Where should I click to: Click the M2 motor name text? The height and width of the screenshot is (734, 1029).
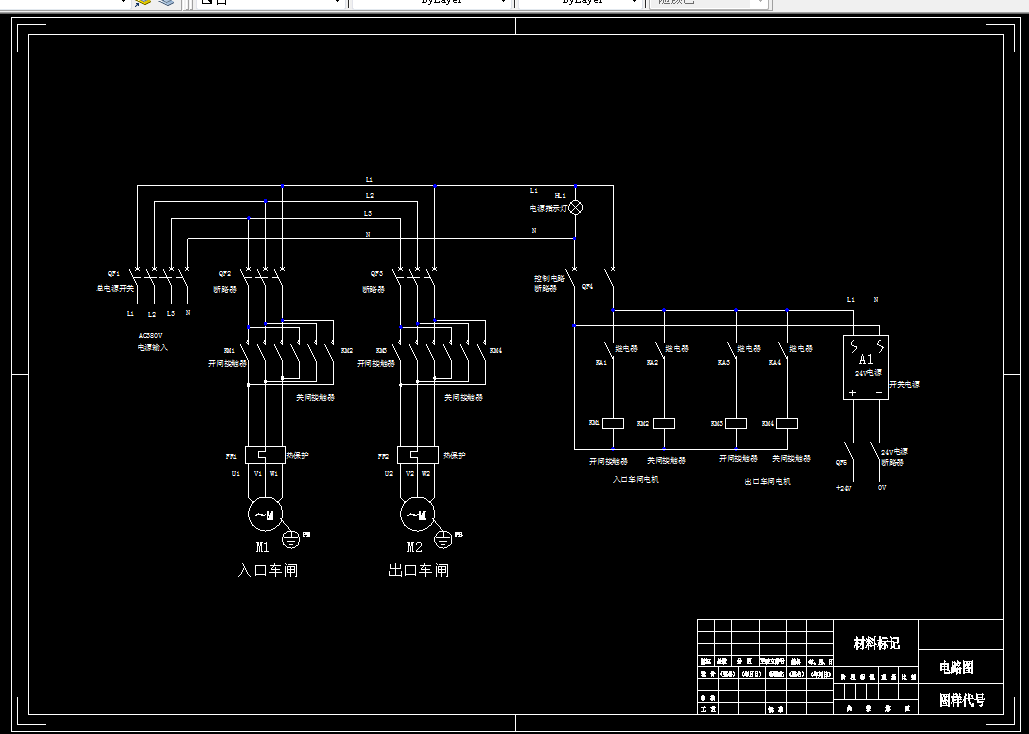[415, 547]
